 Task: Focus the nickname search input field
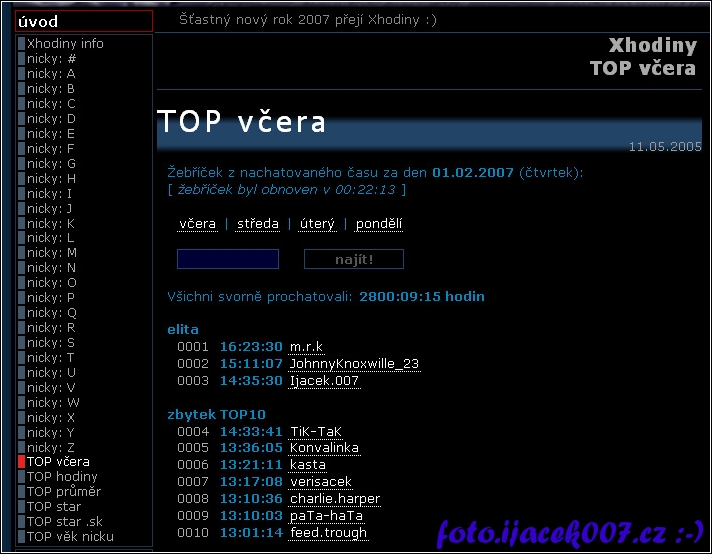click(228, 260)
